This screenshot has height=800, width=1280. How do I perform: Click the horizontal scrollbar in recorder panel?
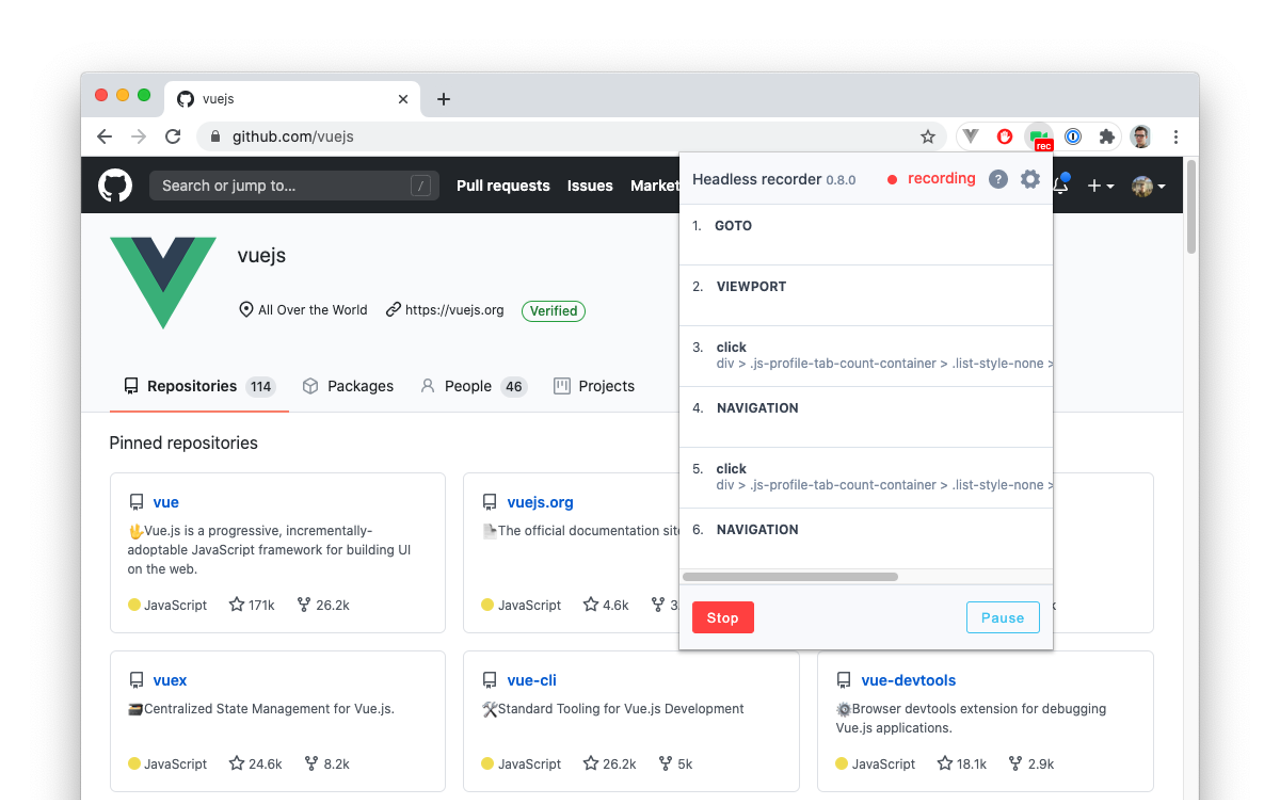(x=790, y=577)
